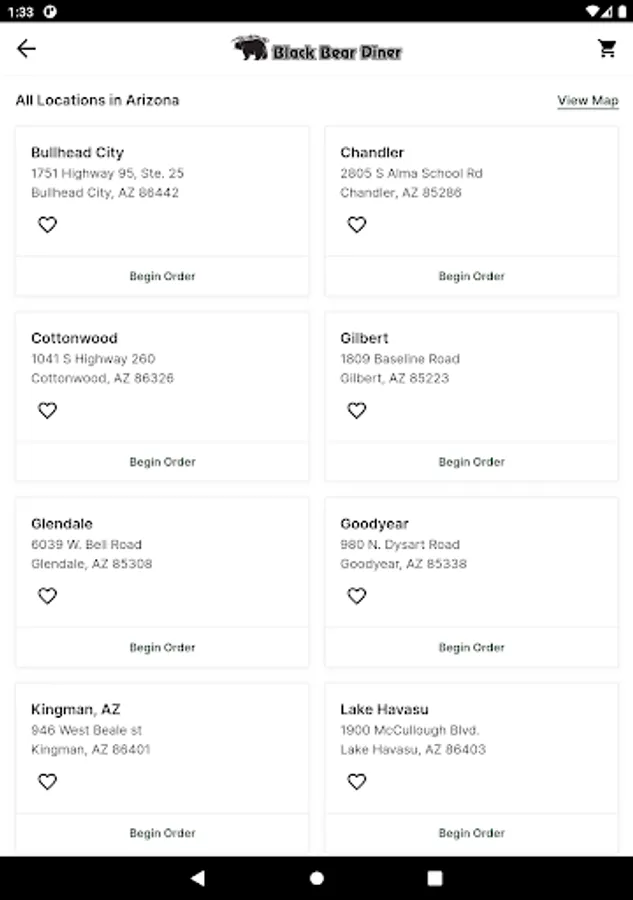The height and width of the screenshot is (900, 633).
Task: Open the View Map link
Action: [x=587, y=101]
